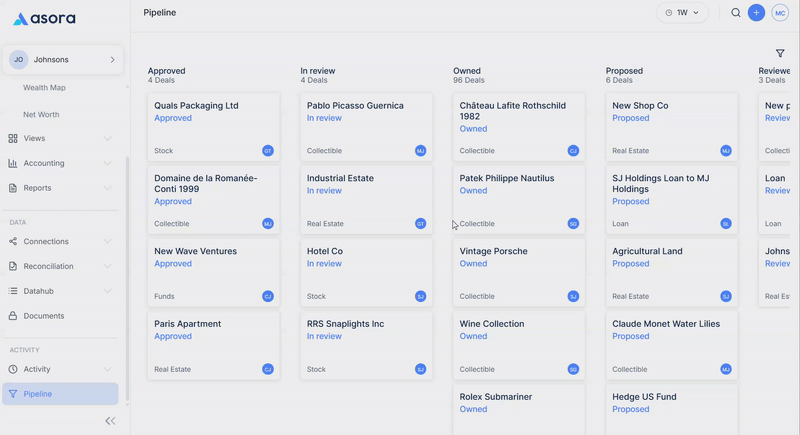Click the JO avatar for Johnsons

click(19, 60)
